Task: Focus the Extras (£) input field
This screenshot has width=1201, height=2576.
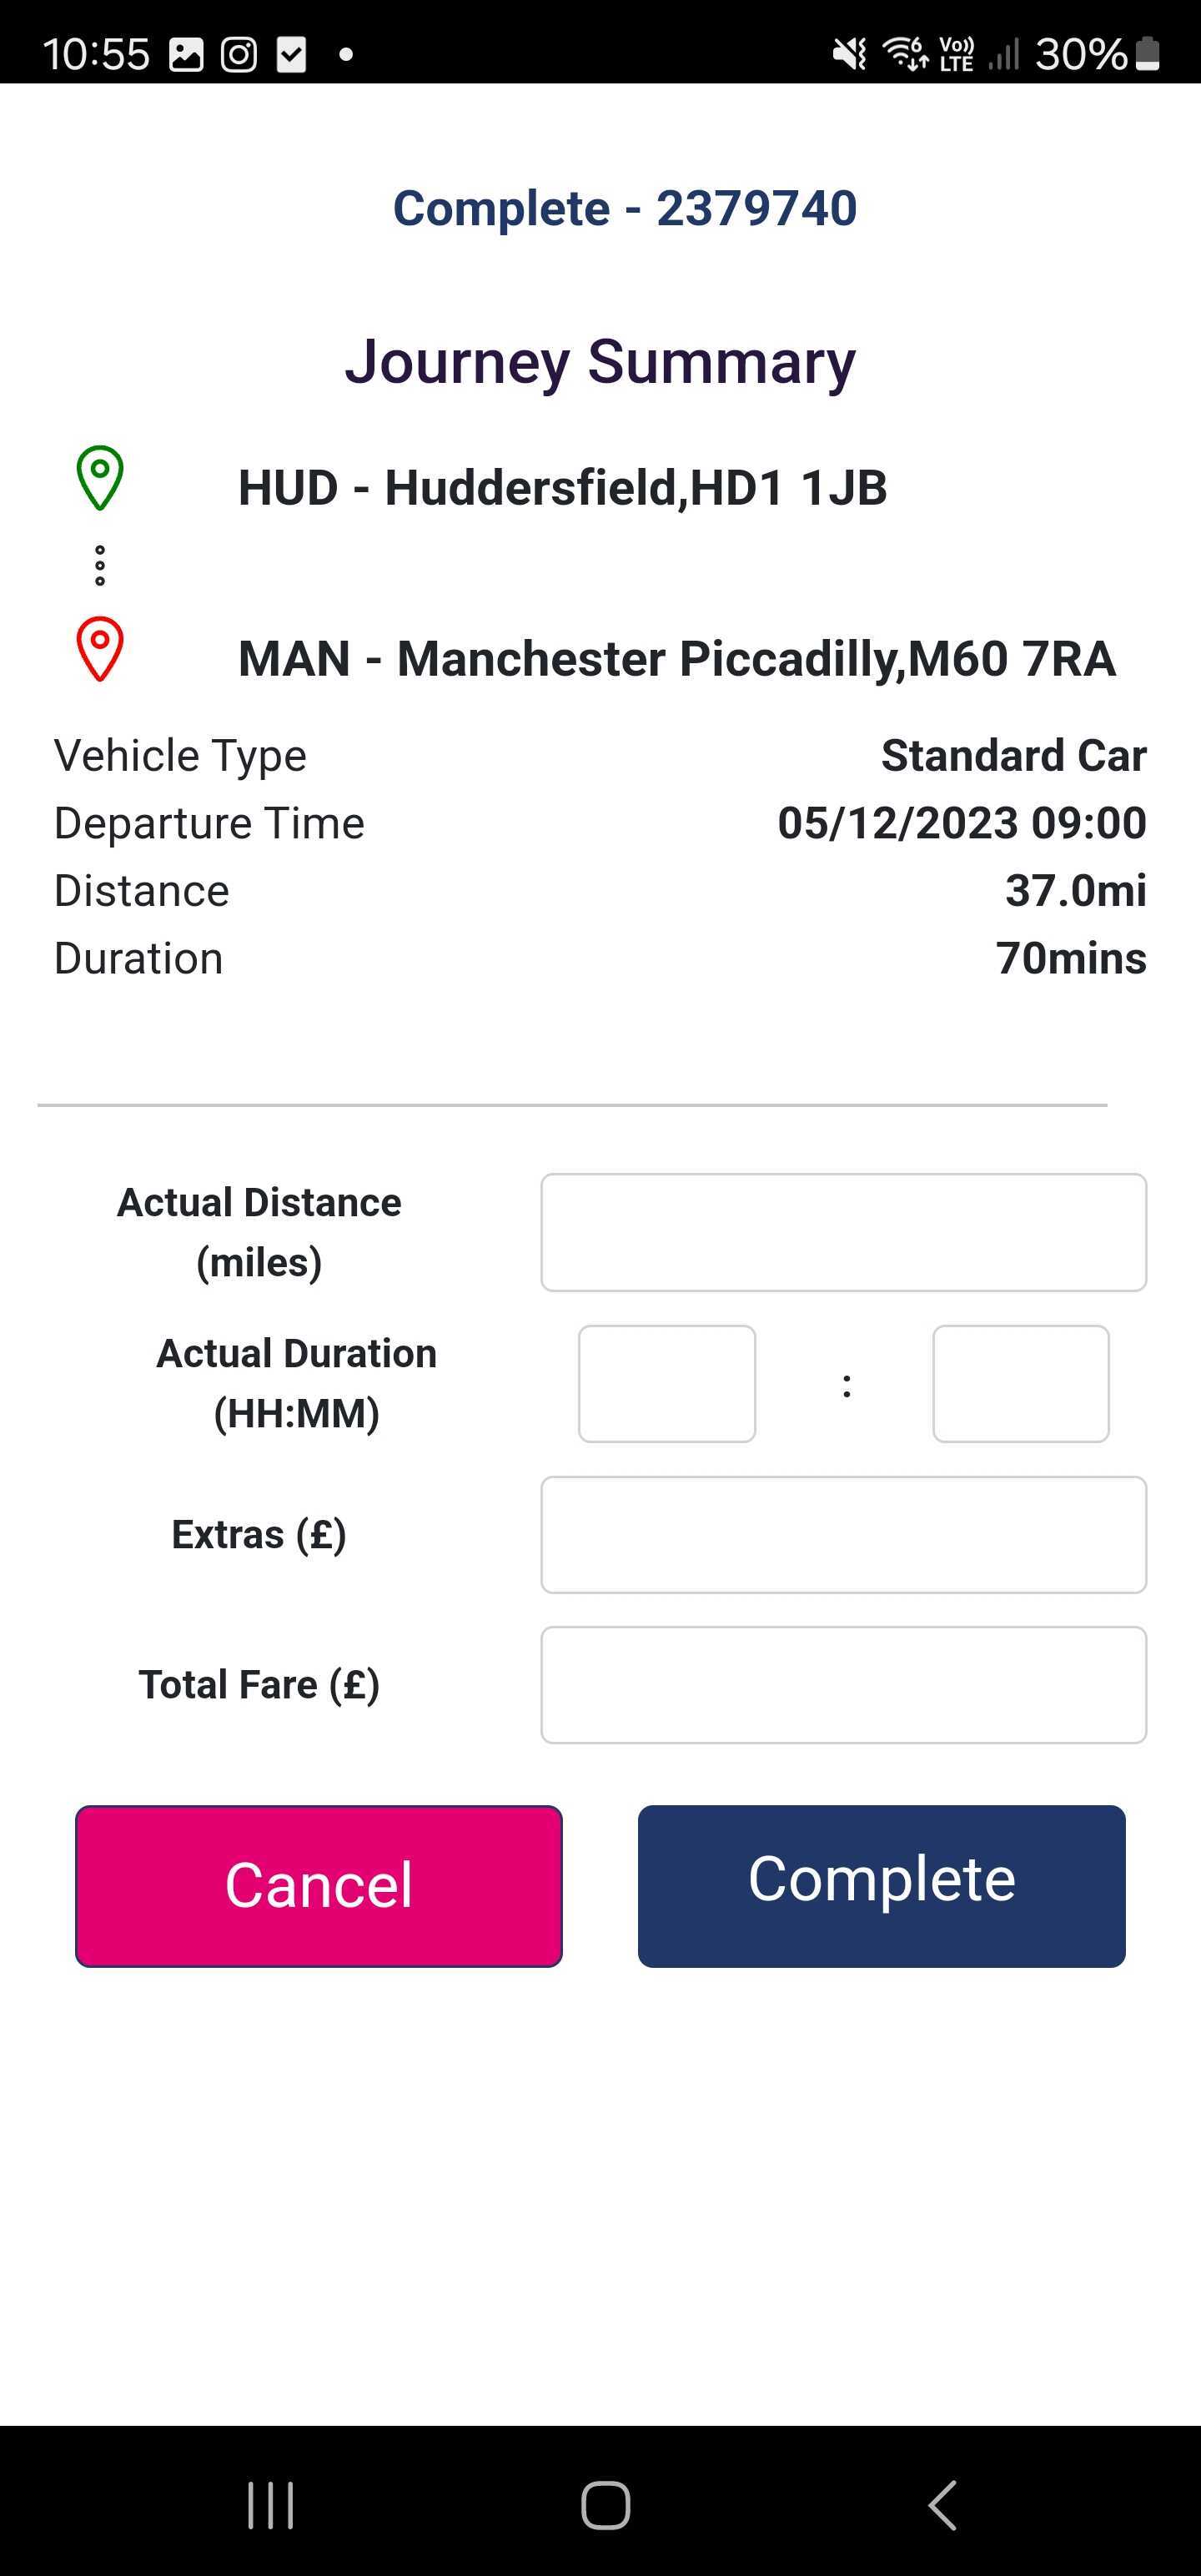Action: 843,1534
